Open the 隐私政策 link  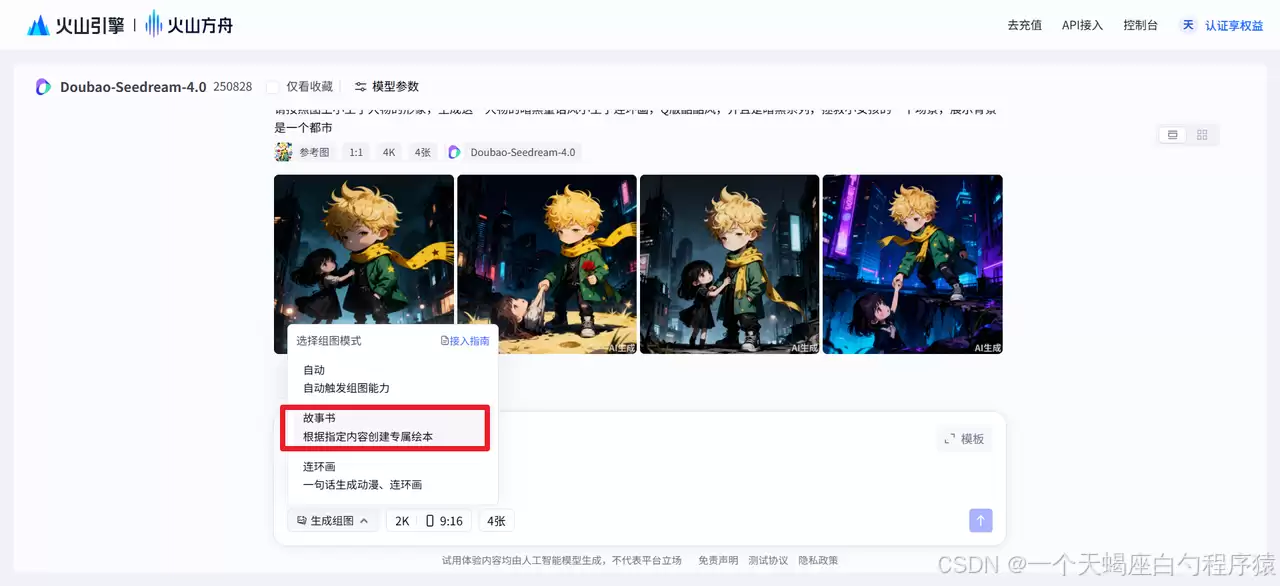click(818, 561)
